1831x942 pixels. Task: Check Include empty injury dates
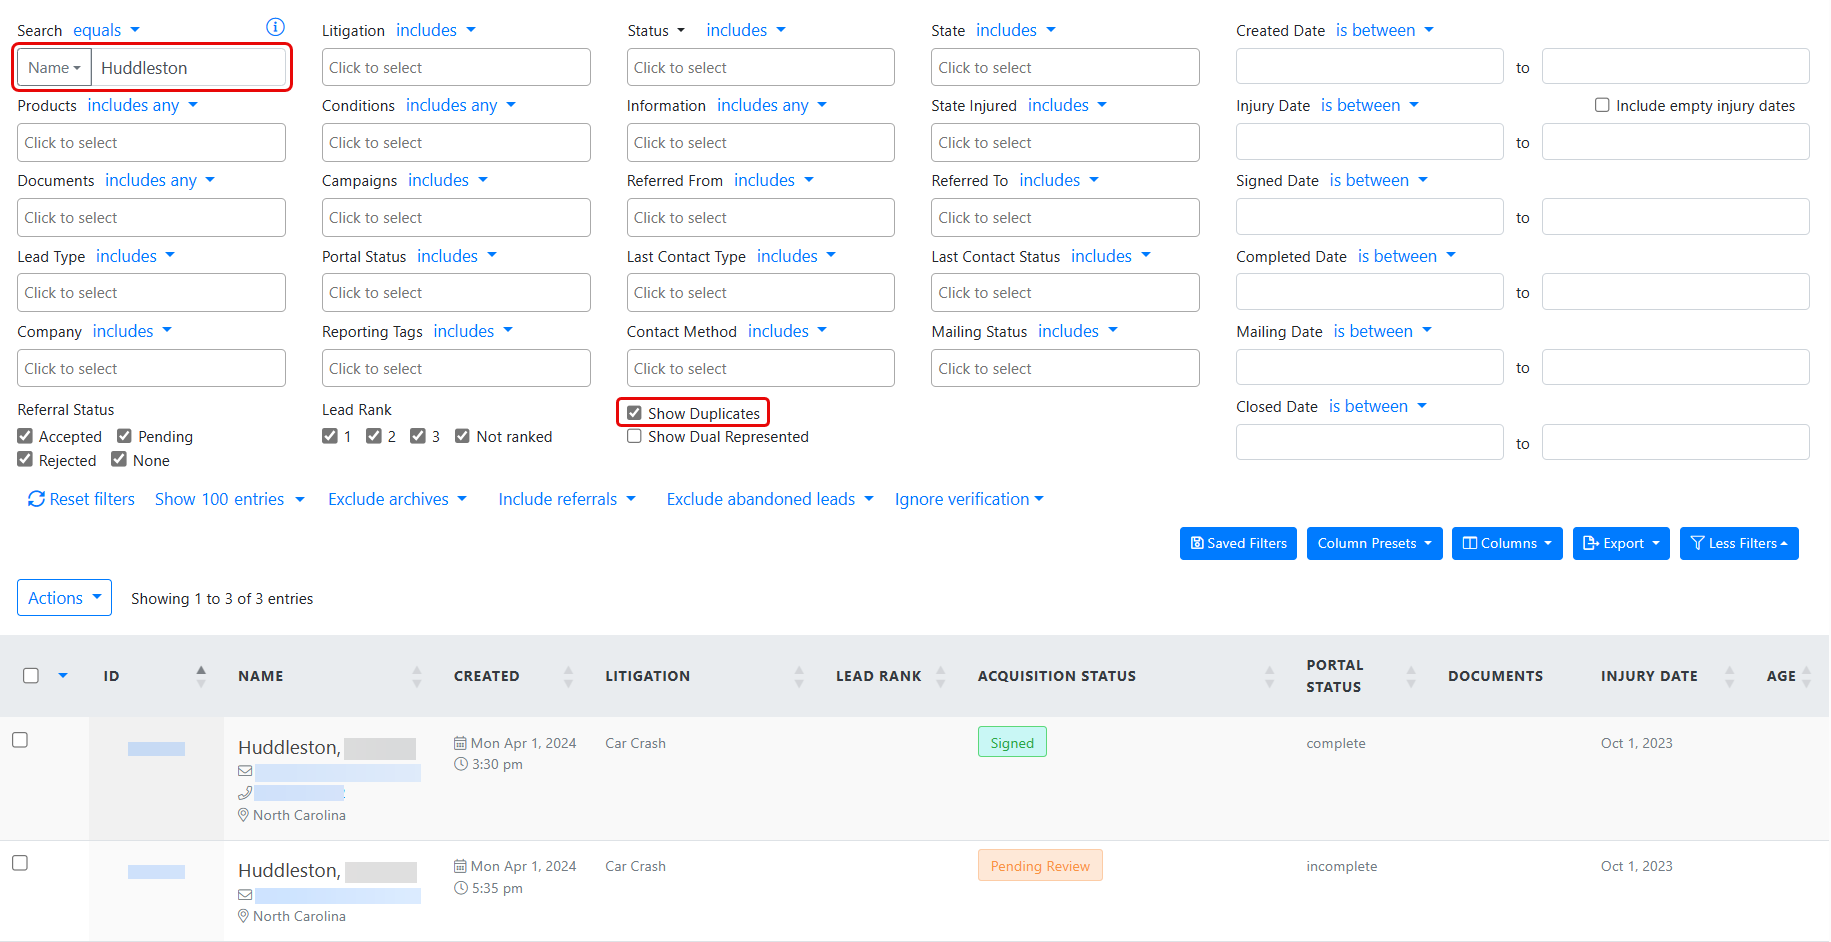(x=1602, y=105)
